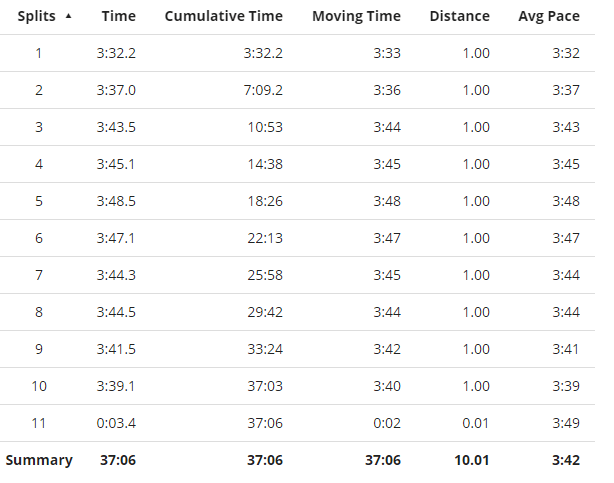
Task: Sort table by the Distance header
Action: pyautogui.click(x=459, y=16)
